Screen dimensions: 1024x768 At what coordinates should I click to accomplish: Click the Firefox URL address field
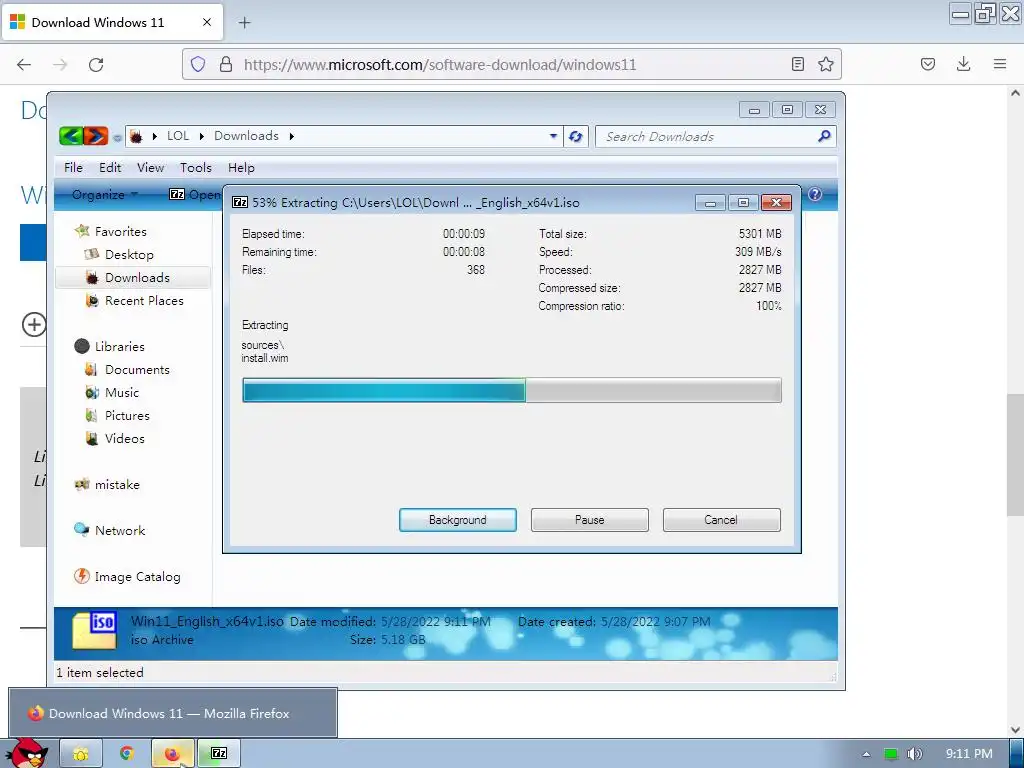click(x=511, y=64)
